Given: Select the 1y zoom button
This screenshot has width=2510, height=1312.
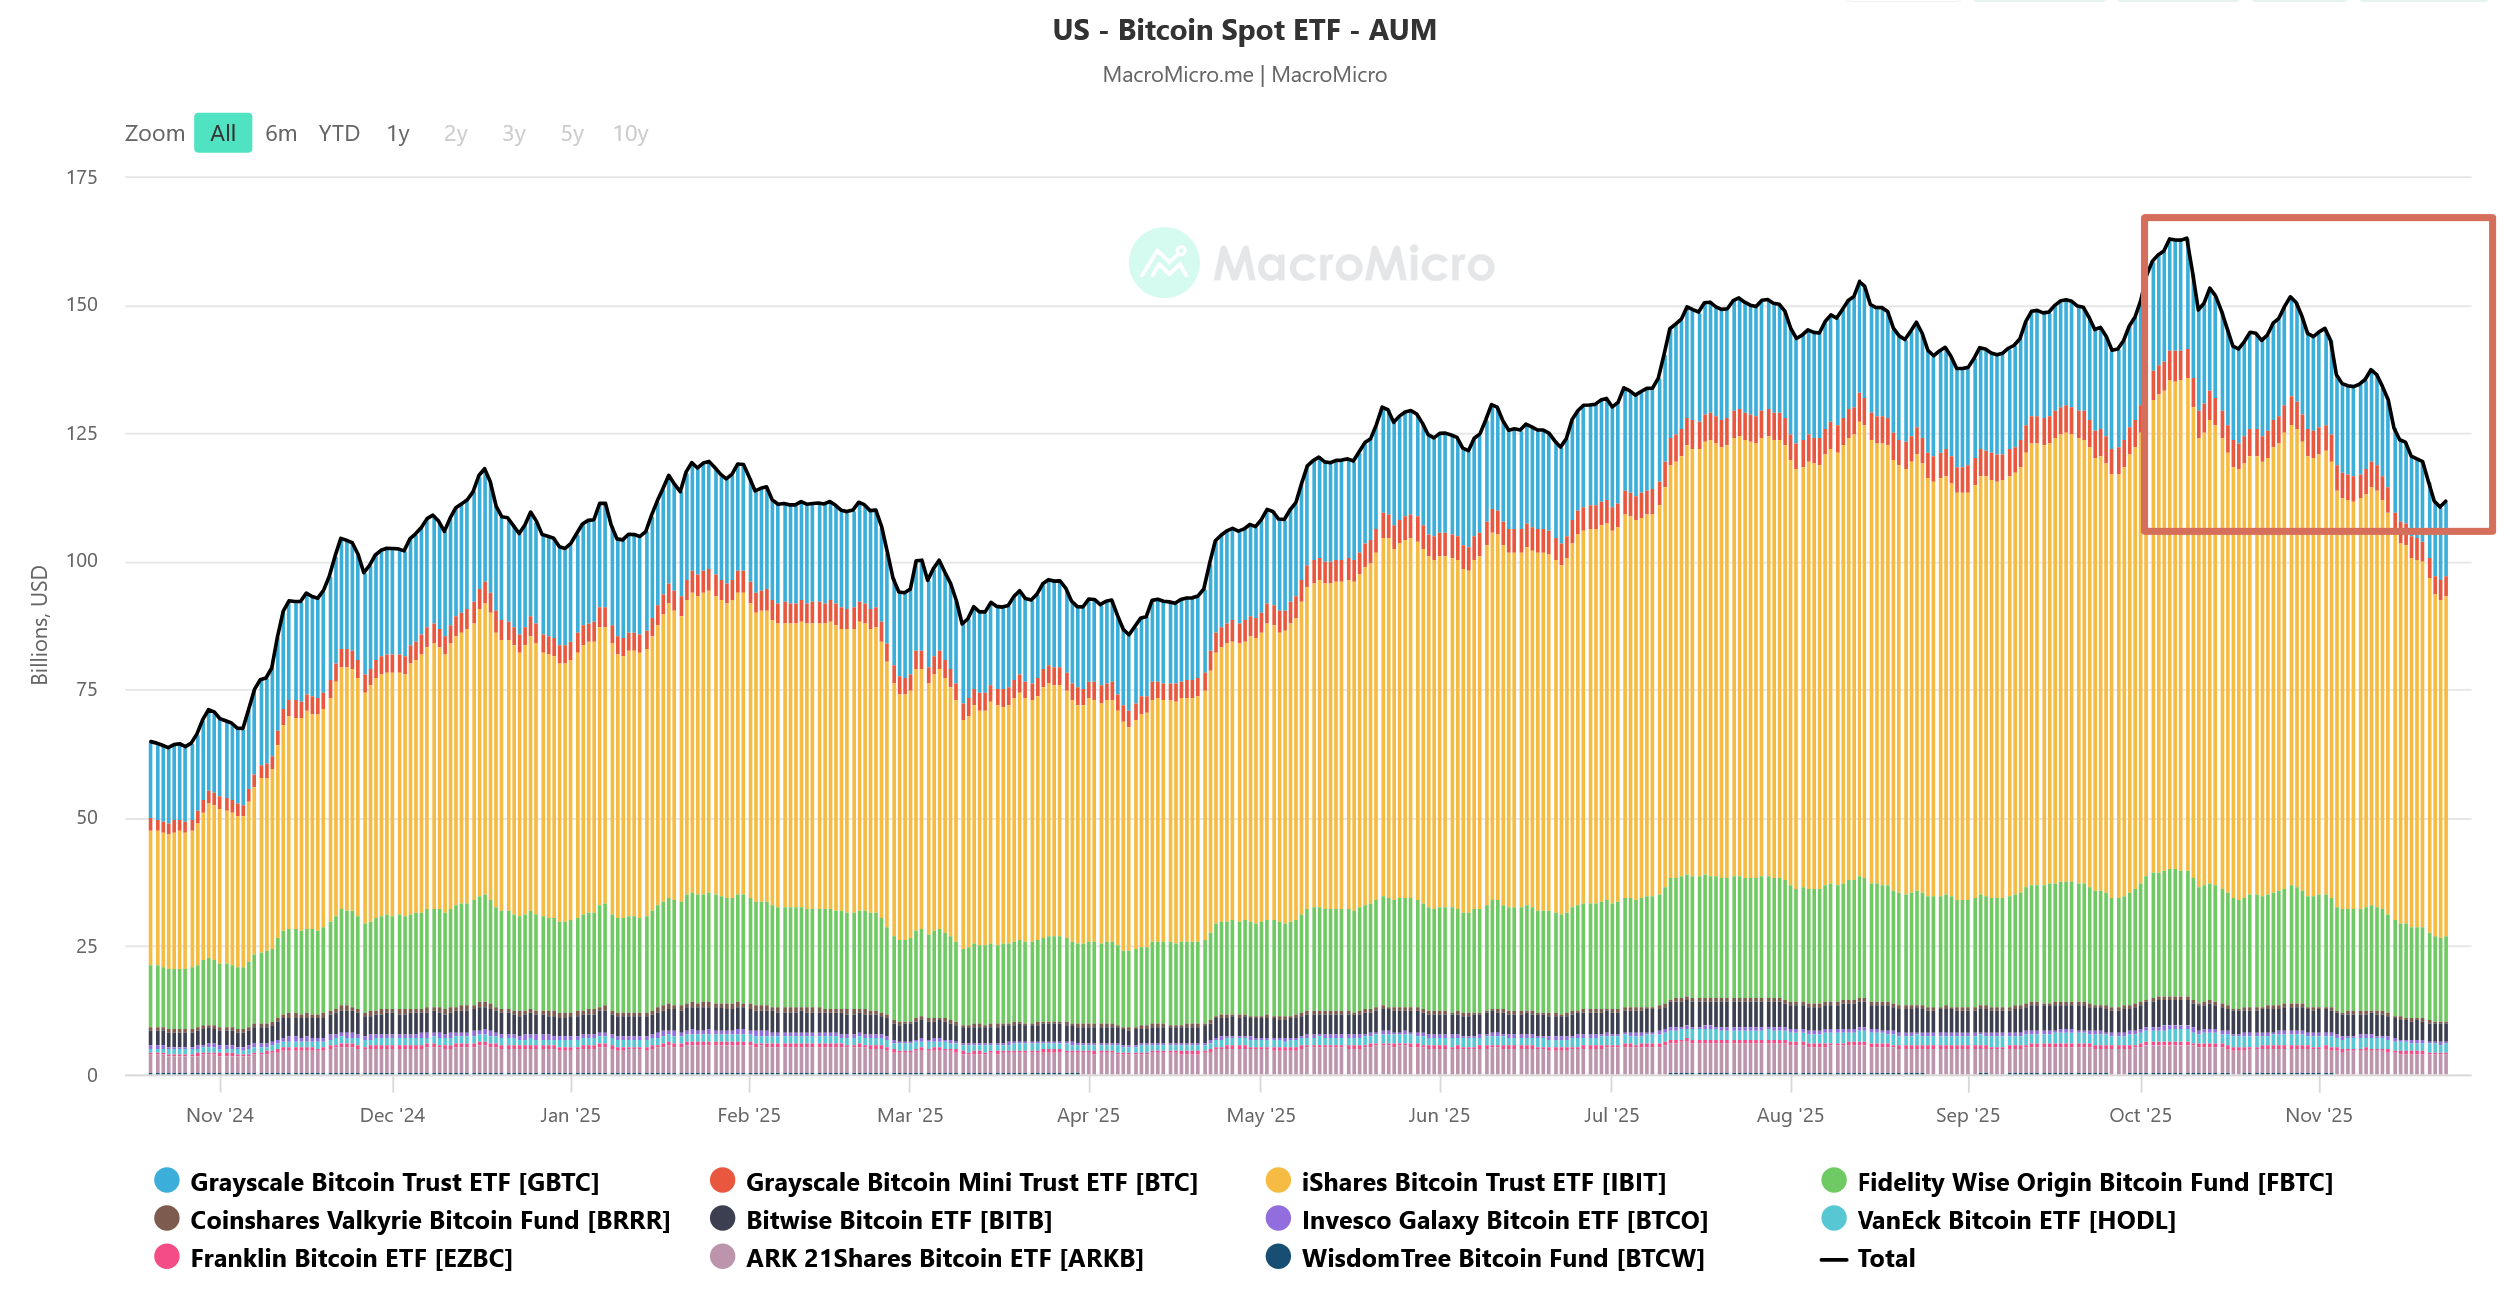Looking at the screenshot, I should (397, 132).
